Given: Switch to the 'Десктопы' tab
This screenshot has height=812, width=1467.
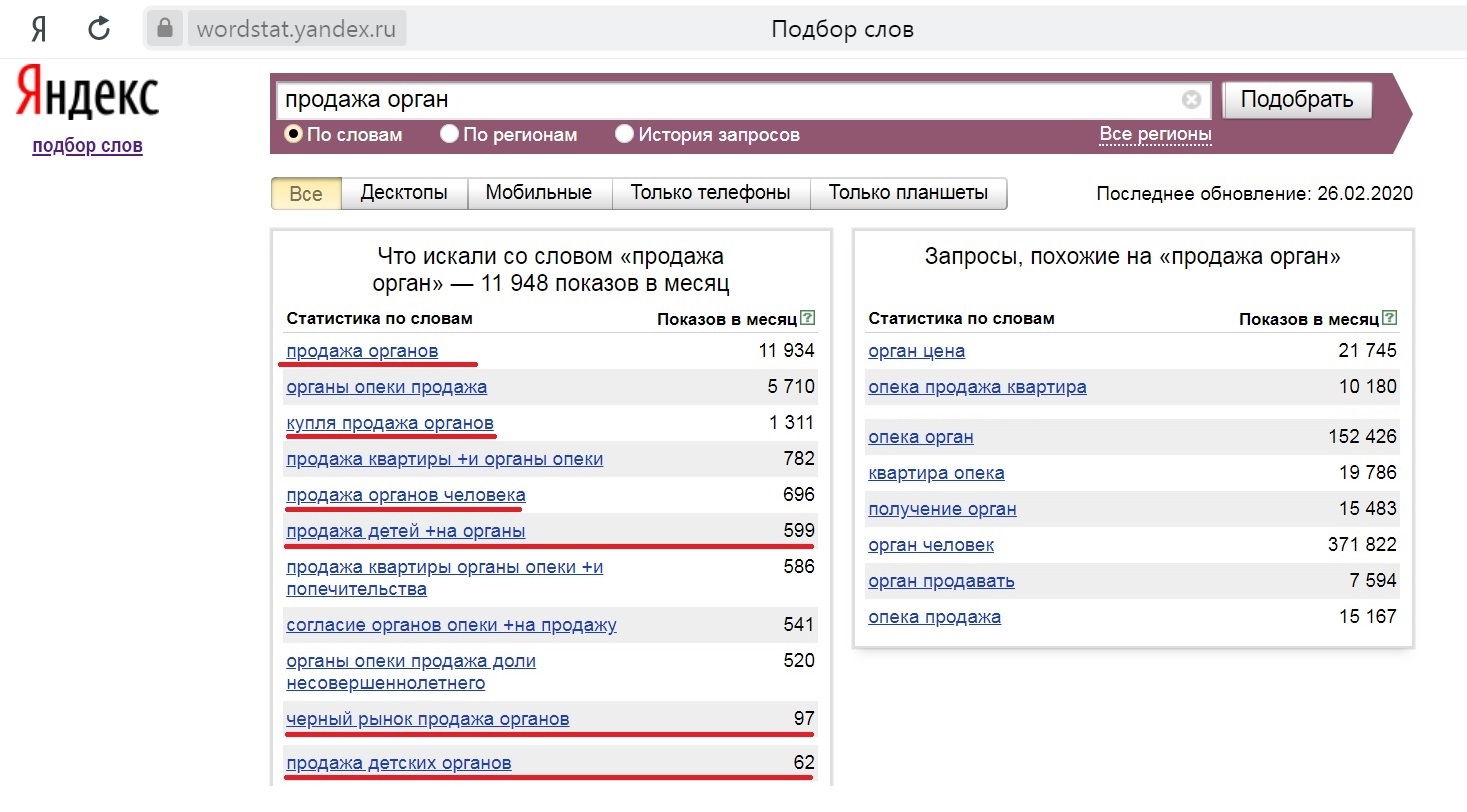Looking at the screenshot, I should (404, 193).
